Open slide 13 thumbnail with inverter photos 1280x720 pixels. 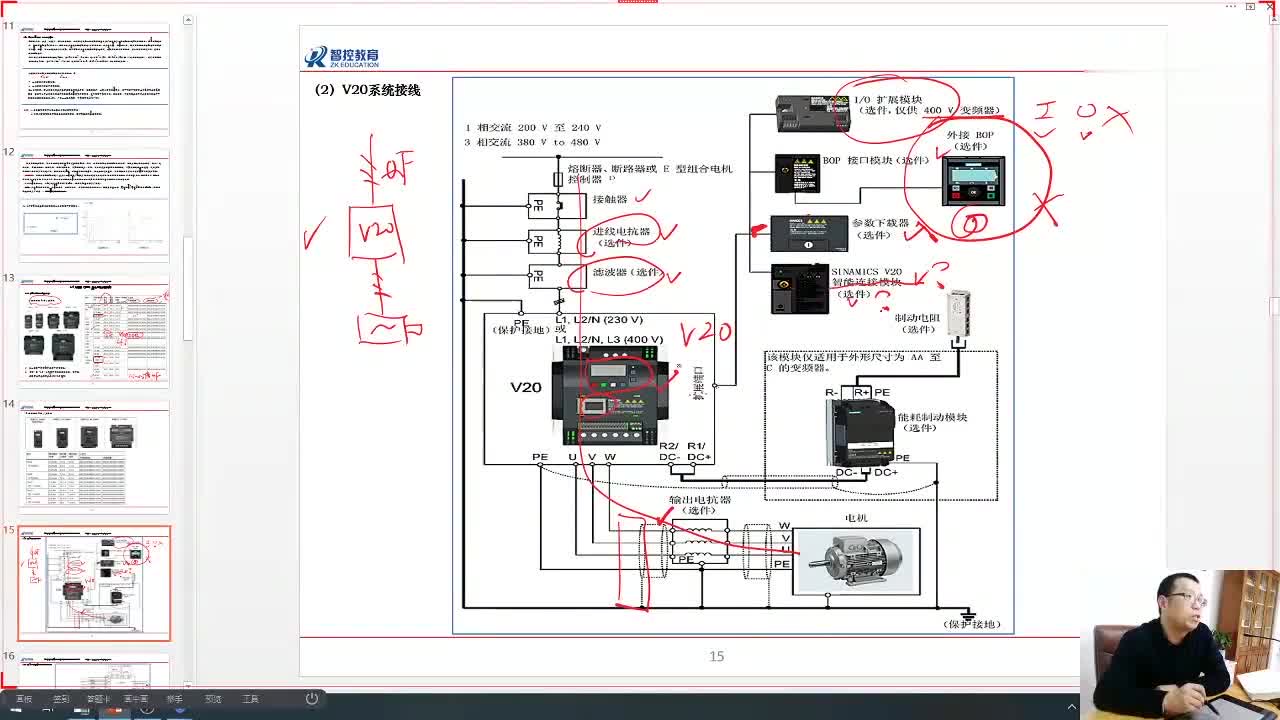tap(94, 331)
